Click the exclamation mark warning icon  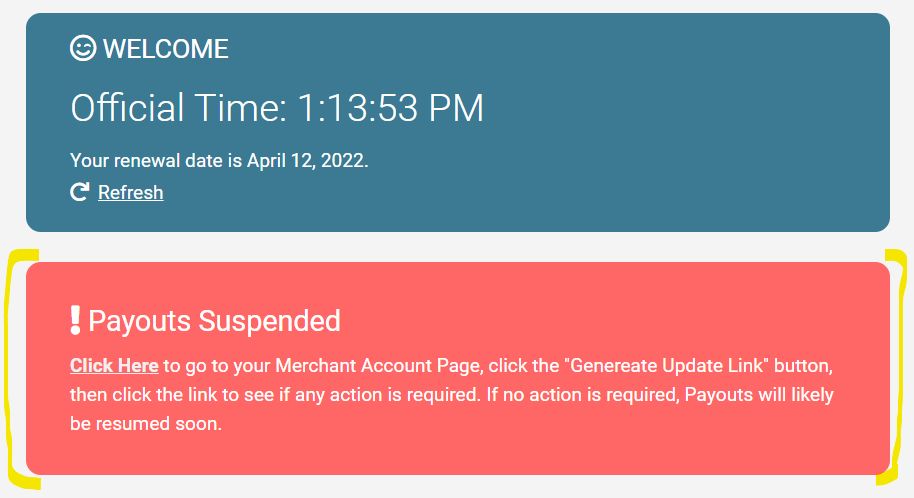[75, 320]
